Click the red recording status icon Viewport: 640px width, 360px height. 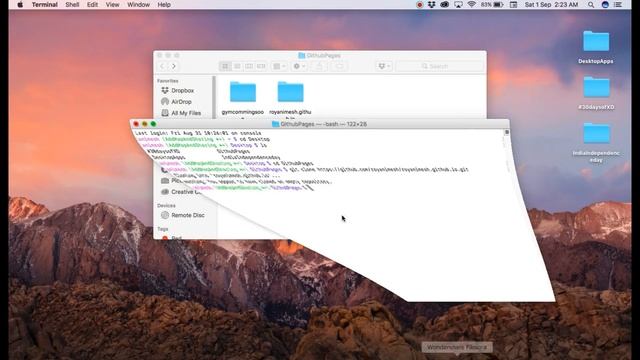tap(420, 5)
